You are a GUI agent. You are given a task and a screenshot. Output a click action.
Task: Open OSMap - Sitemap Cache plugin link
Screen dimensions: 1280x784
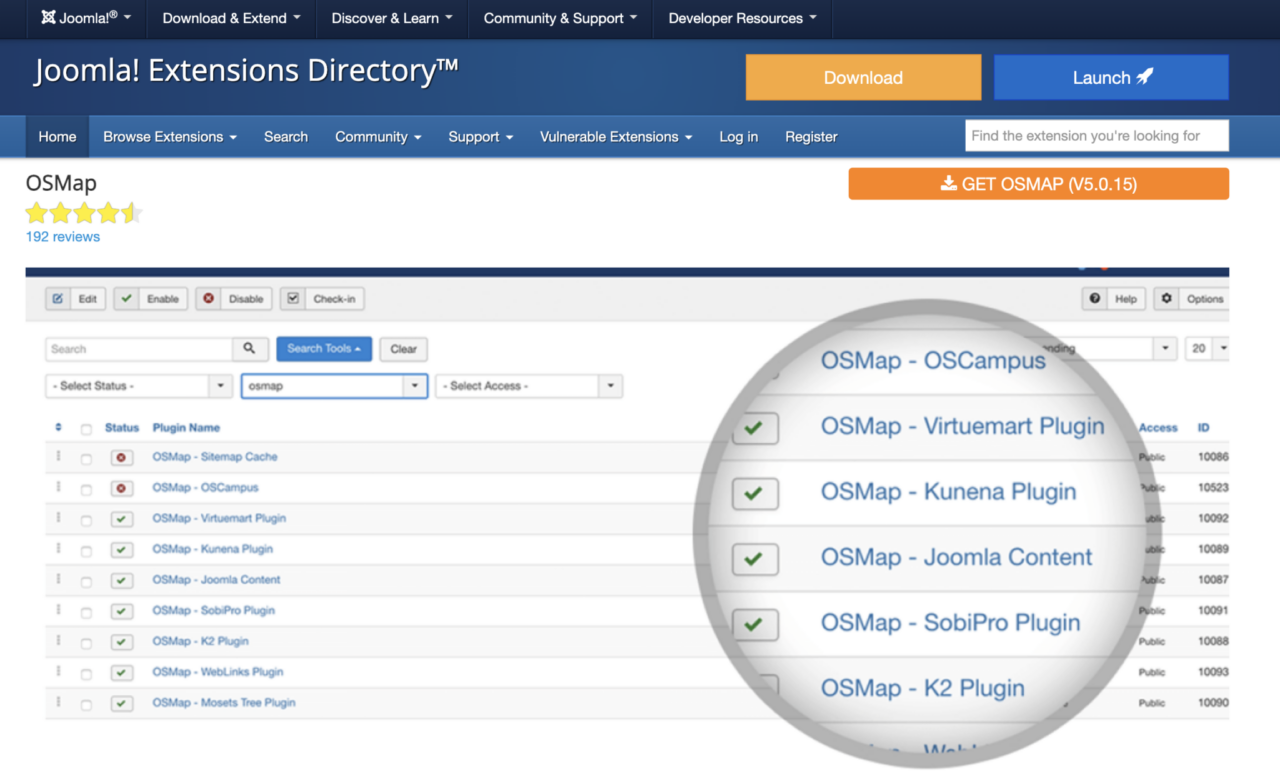215,457
